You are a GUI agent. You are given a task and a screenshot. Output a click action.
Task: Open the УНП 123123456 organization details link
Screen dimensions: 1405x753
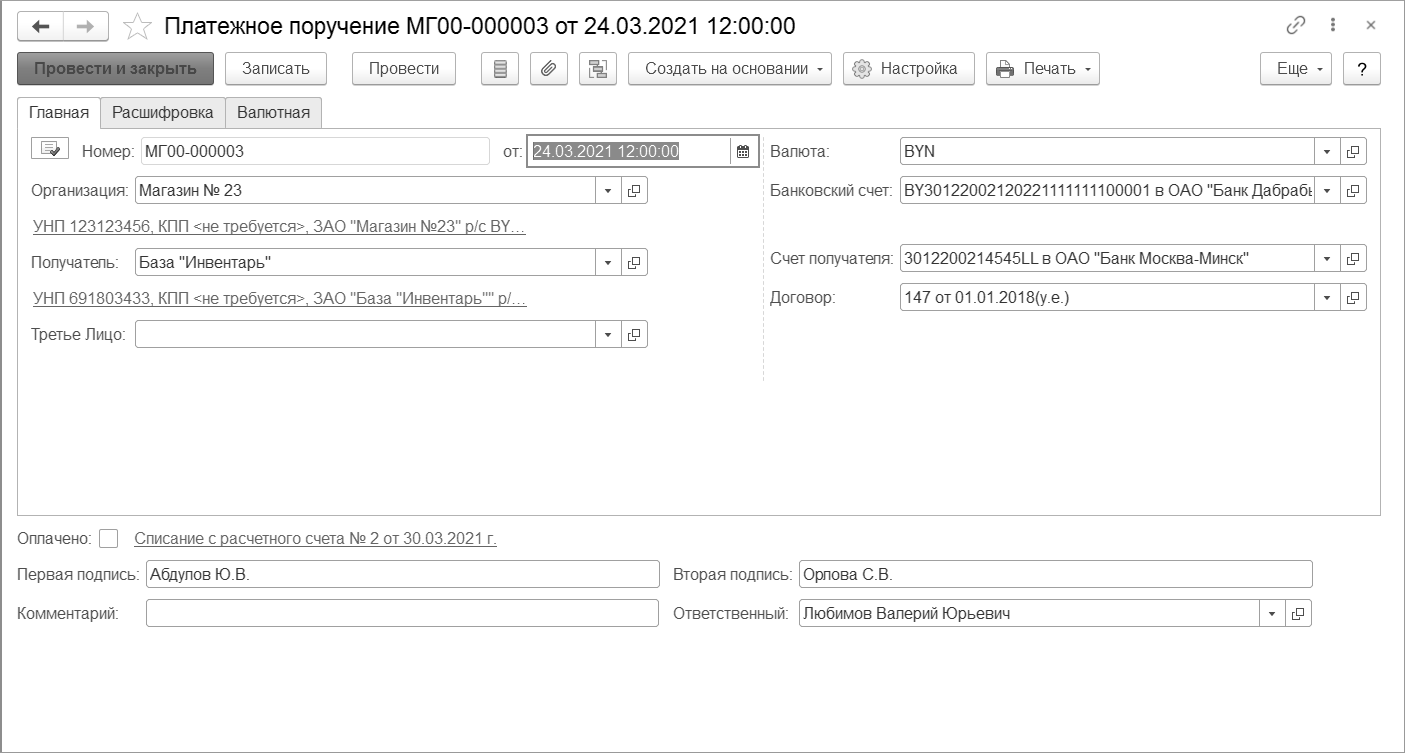pos(279,227)
